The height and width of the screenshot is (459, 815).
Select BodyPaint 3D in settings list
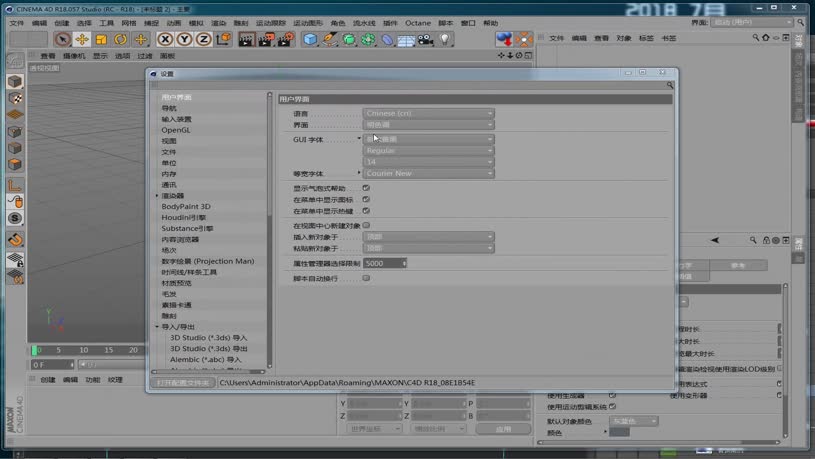pos(186,206)
